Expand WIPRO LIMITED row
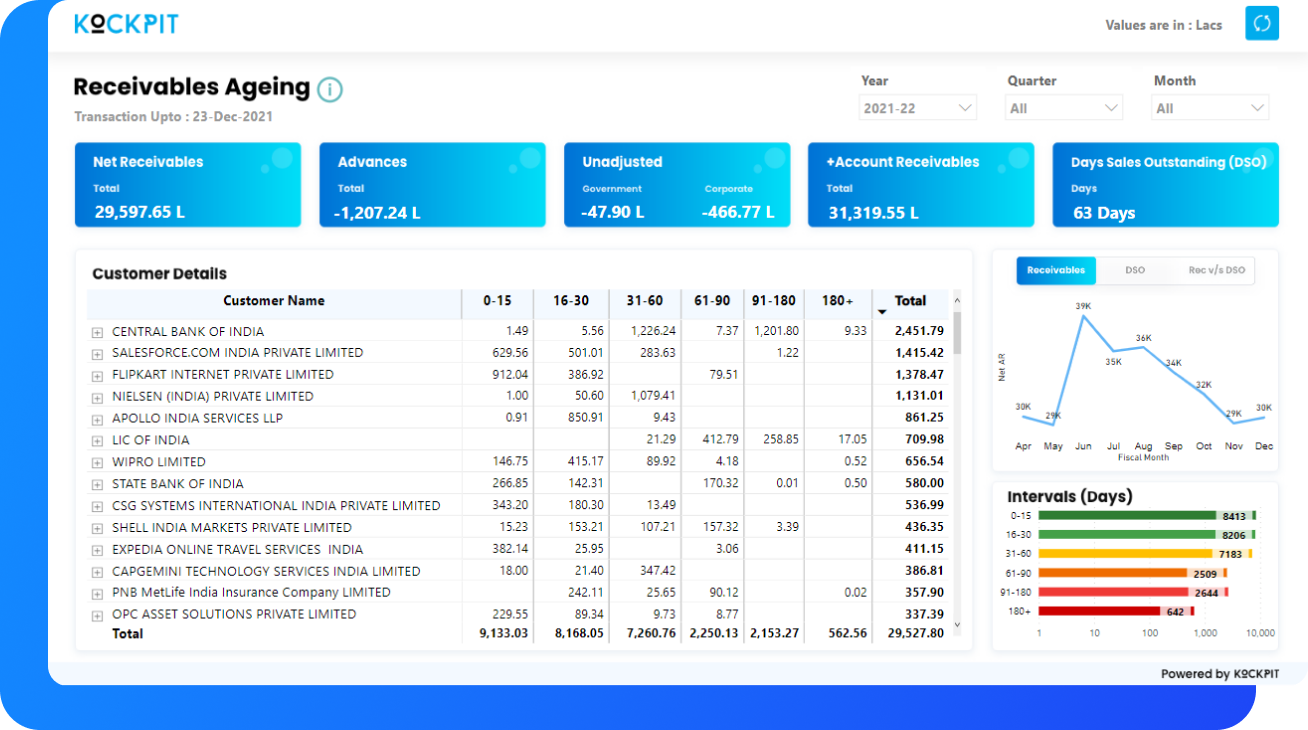Viewport: 1308px width, 730px height. (x=97, y=463)
